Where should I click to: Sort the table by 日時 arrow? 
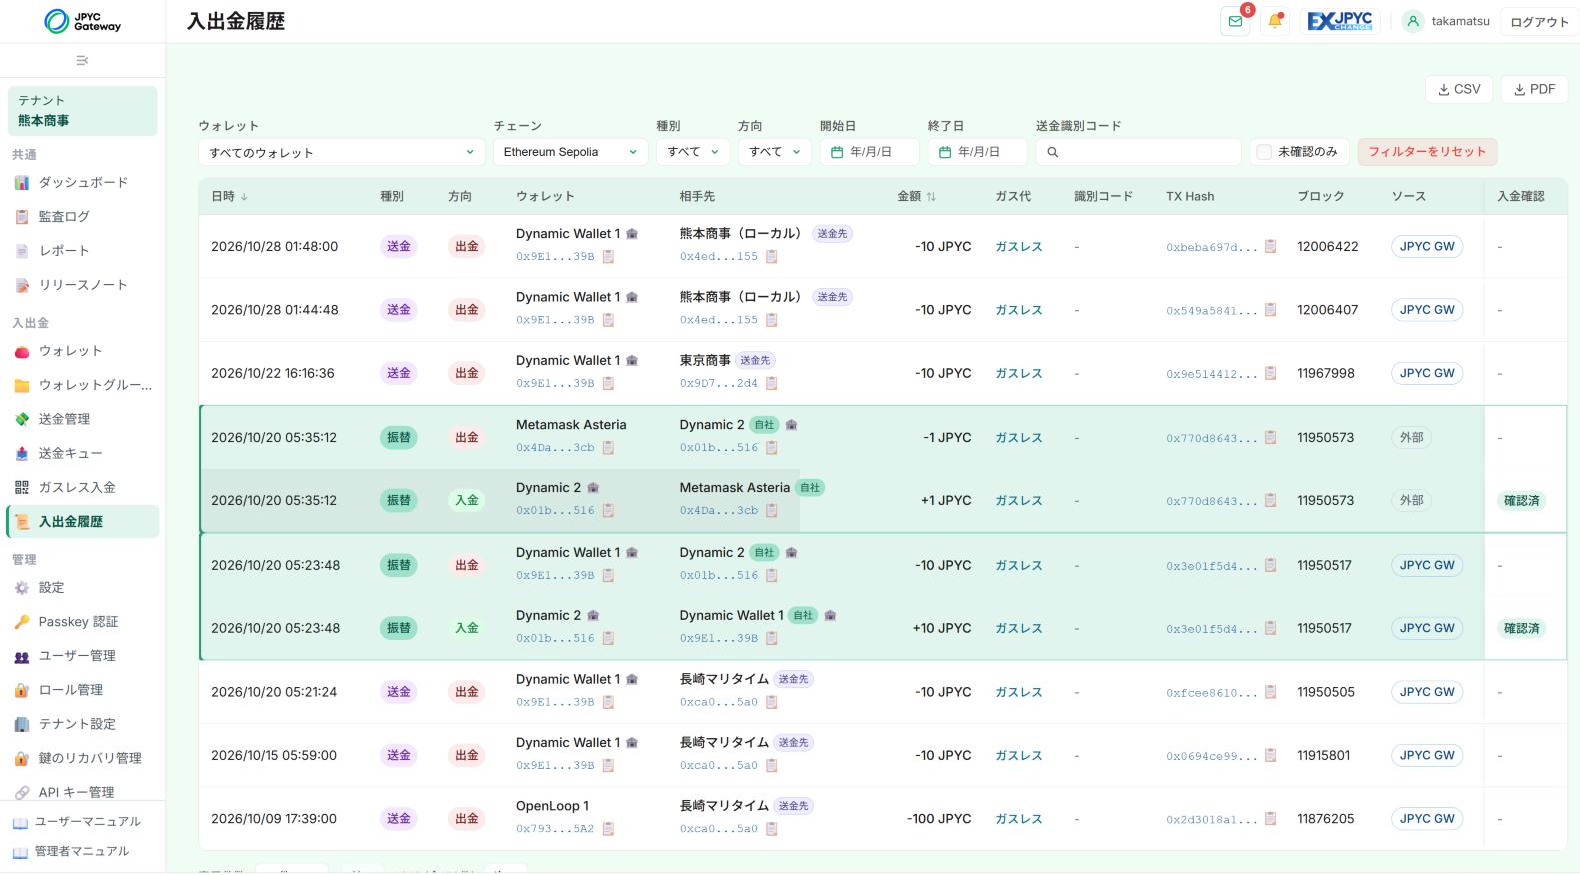click(x=245, y=197)
